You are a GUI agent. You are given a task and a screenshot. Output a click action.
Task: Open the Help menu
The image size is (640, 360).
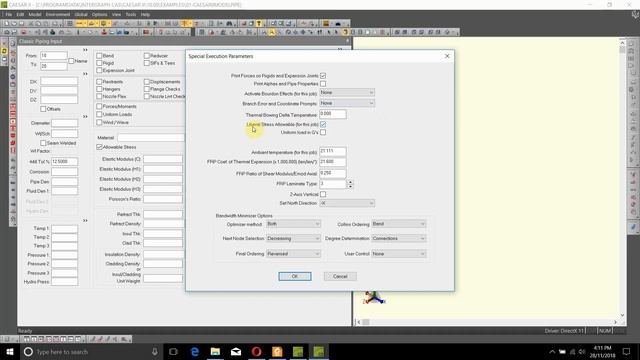[145, 14]
